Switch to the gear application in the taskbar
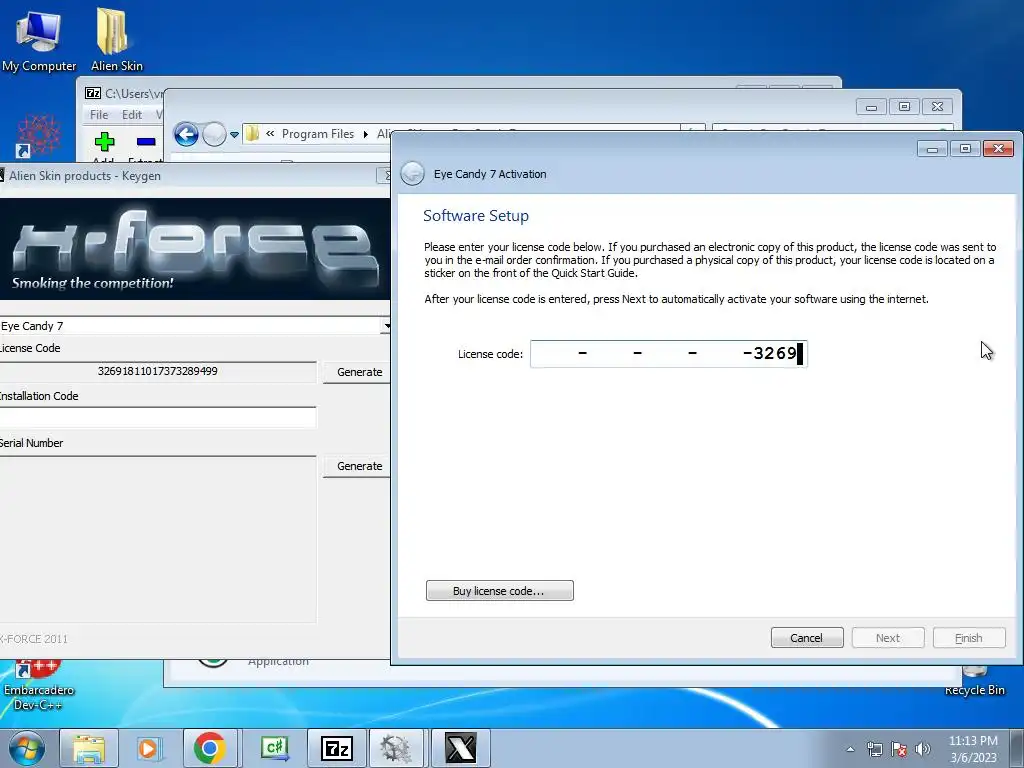Screen dimensions: 1024x768 coord(396,748)
